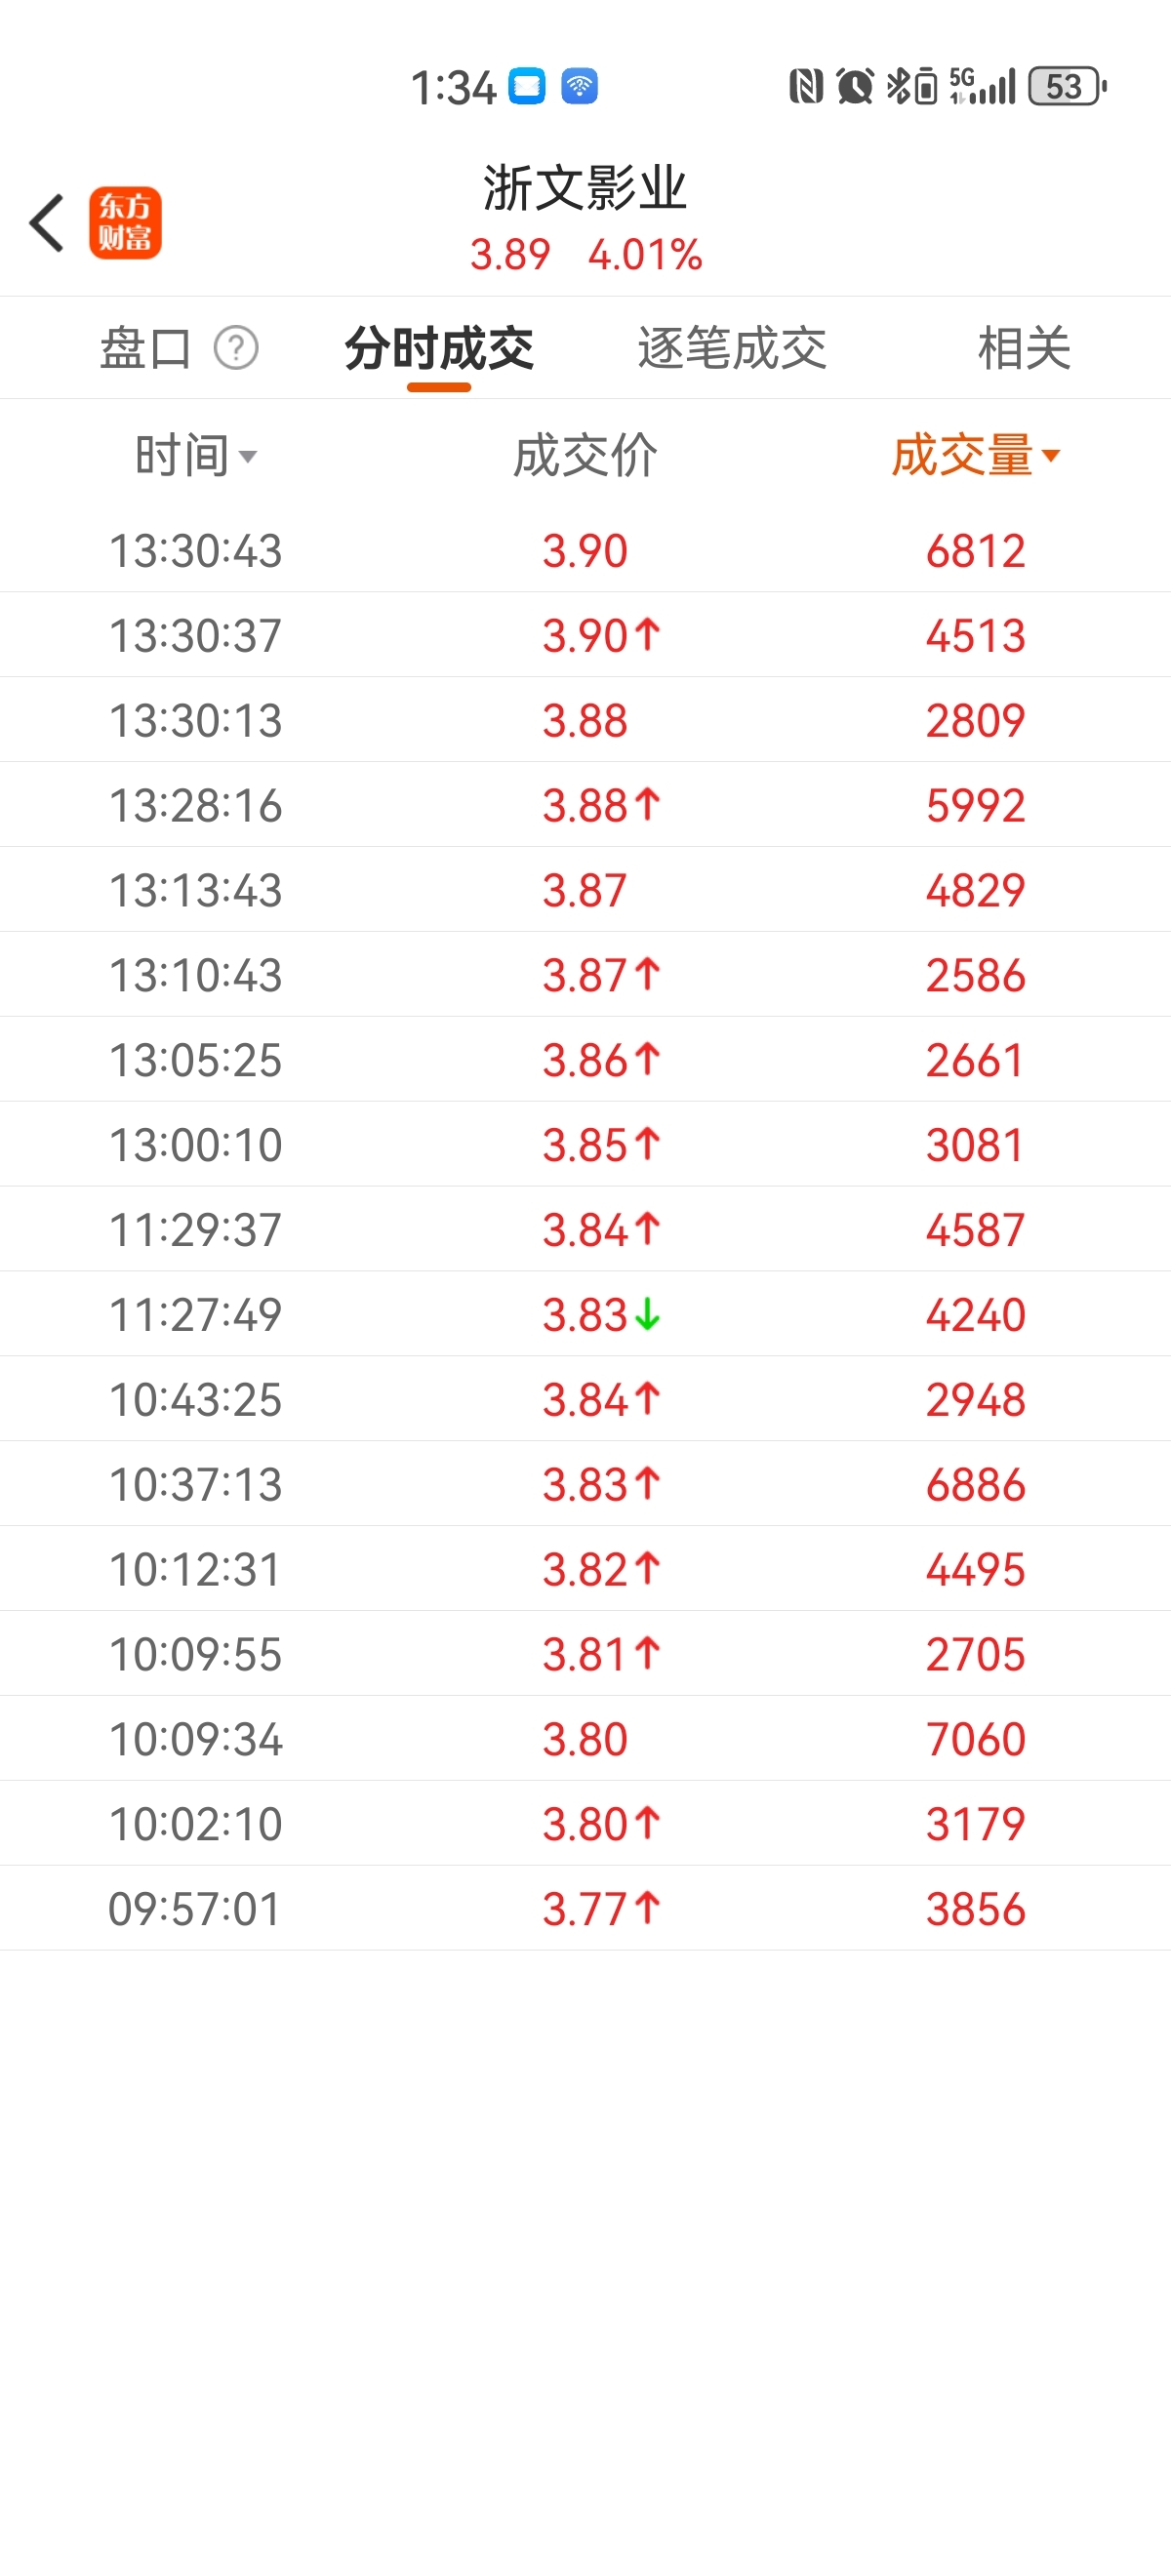Tap the blue WiFi status icon

pos(579,86)
